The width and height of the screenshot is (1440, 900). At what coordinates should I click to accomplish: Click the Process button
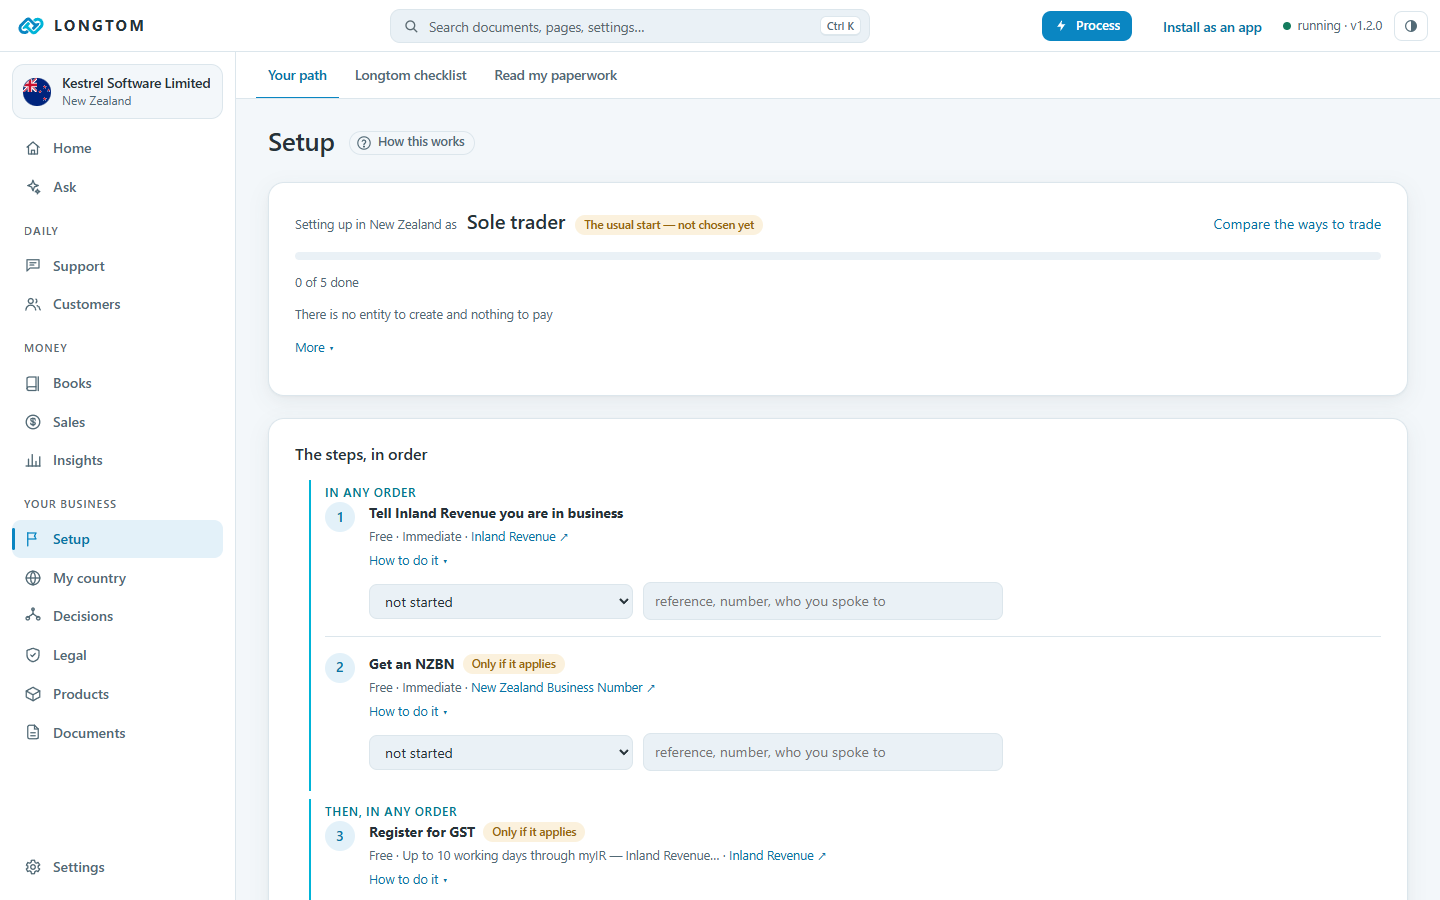click(1087, 26)
